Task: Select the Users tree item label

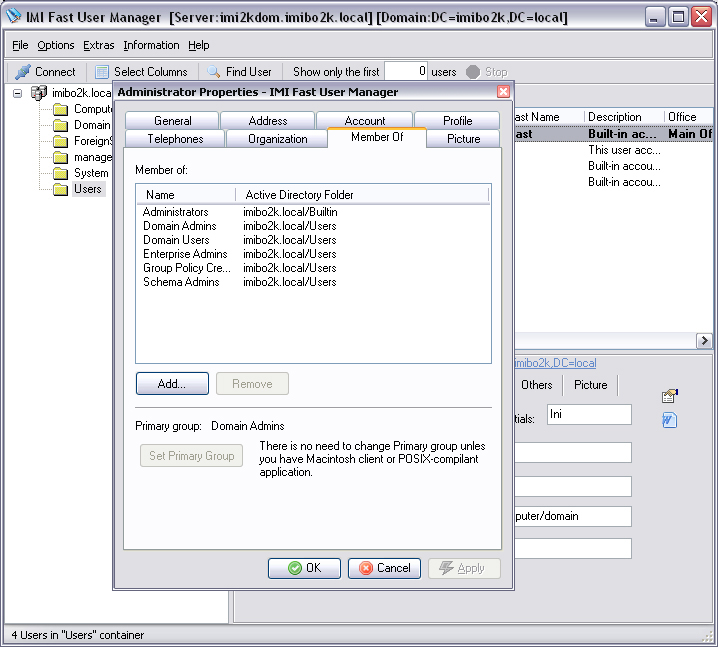Action: click(88, 189)
